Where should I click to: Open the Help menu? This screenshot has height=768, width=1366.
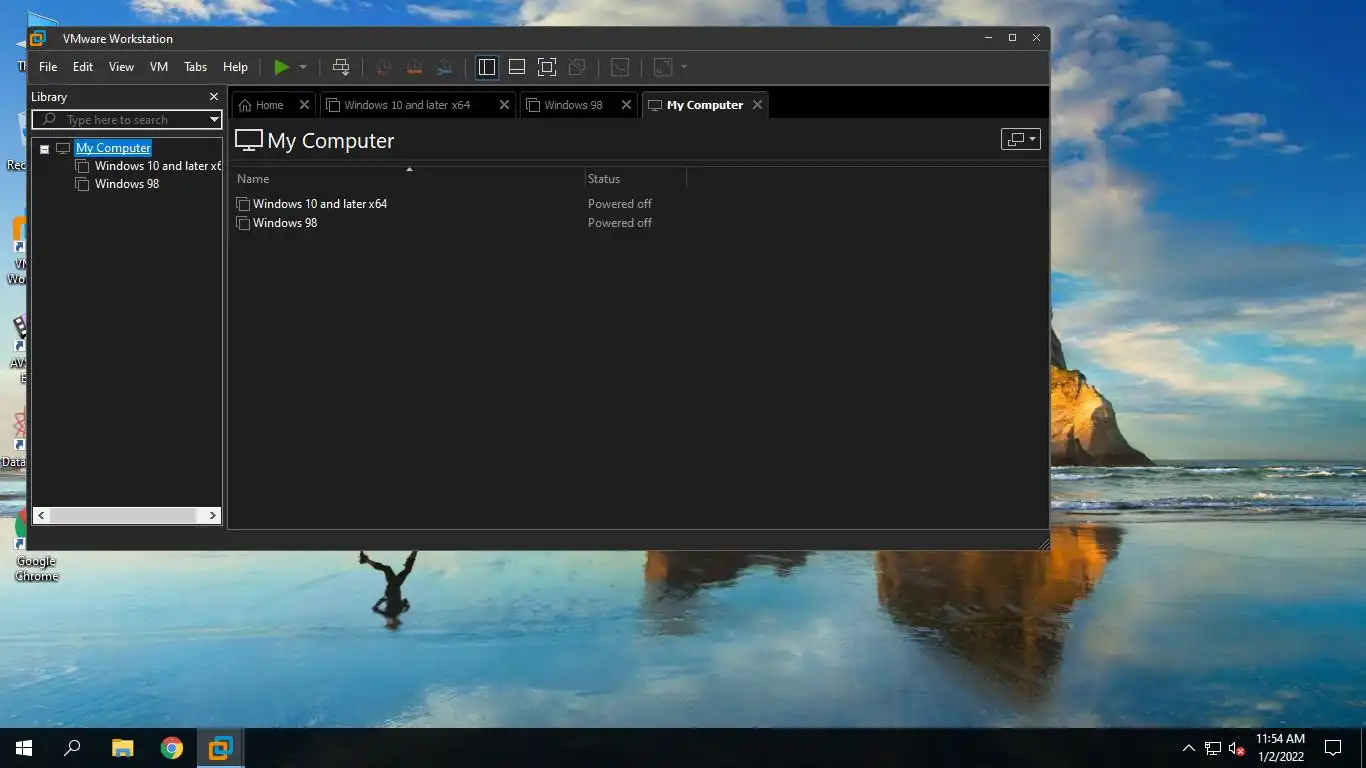point(236,67)
